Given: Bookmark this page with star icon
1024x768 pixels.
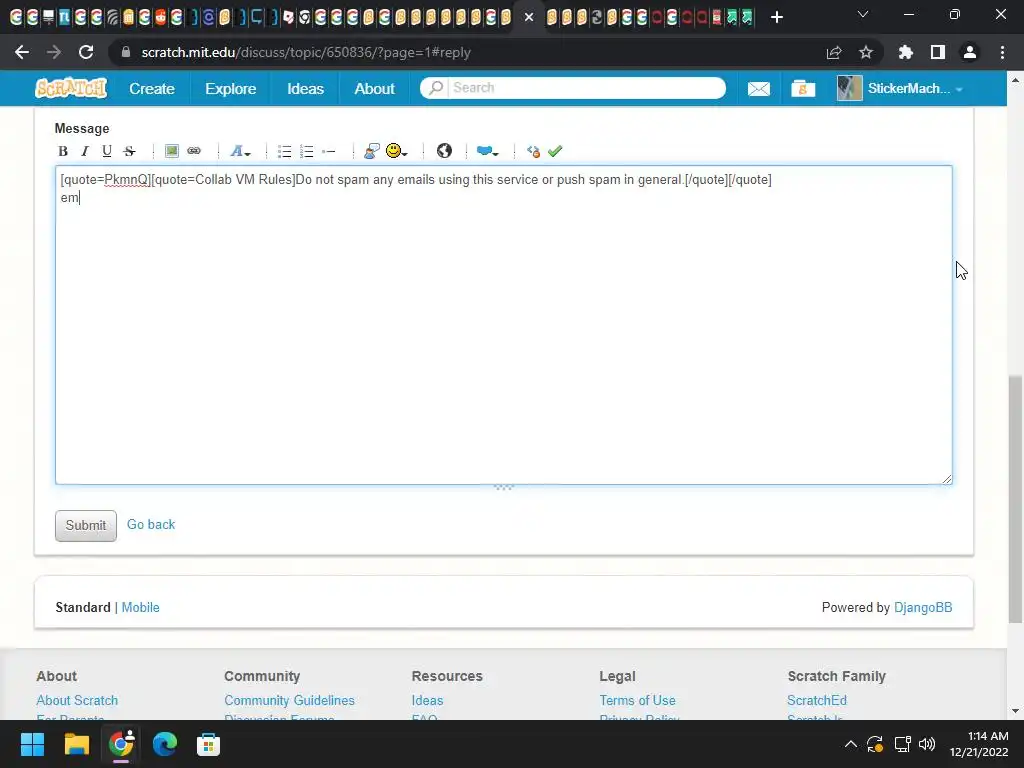Looking at the screenshot, I should coord(865,52).
